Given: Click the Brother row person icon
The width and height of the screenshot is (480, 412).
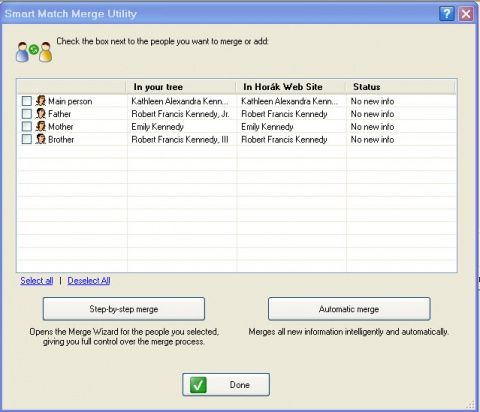Looking at the screenshot, I should click(41, 139).
